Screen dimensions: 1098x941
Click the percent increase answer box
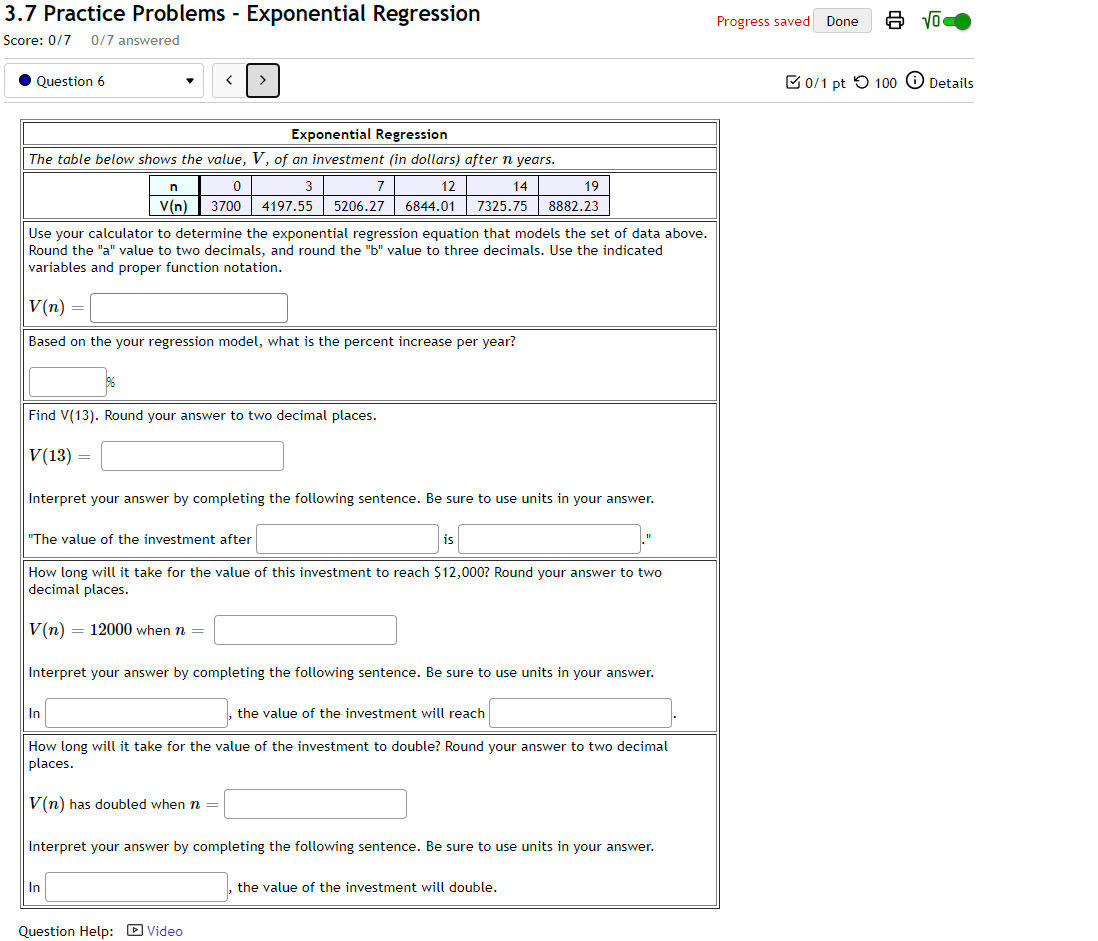click(x=67, y=381)
